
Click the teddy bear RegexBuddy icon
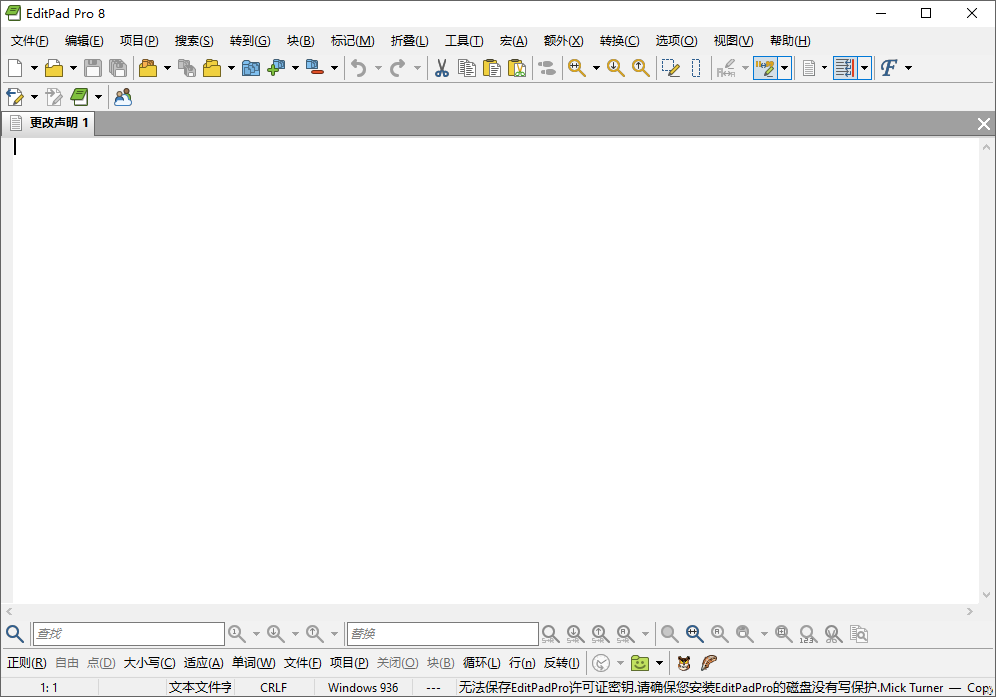point(683,663)
